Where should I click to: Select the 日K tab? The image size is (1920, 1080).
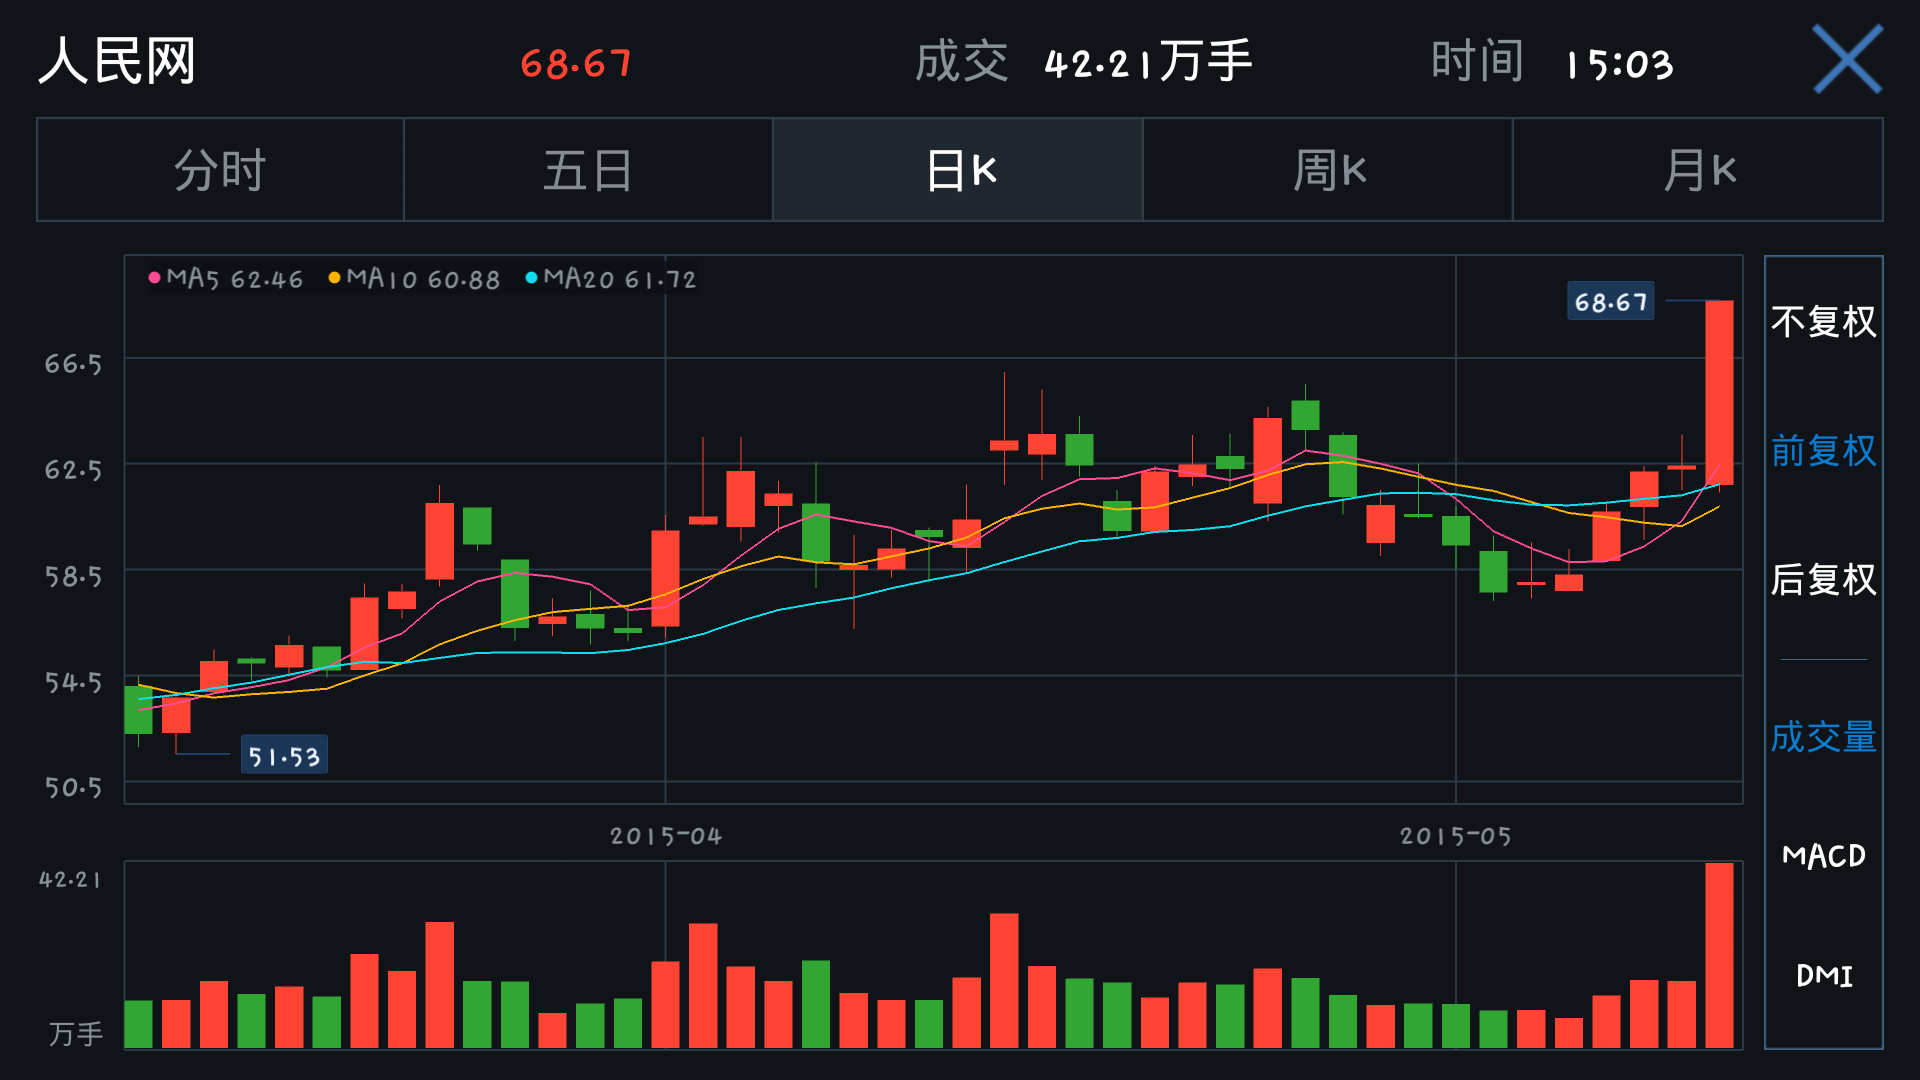point(958,170)
